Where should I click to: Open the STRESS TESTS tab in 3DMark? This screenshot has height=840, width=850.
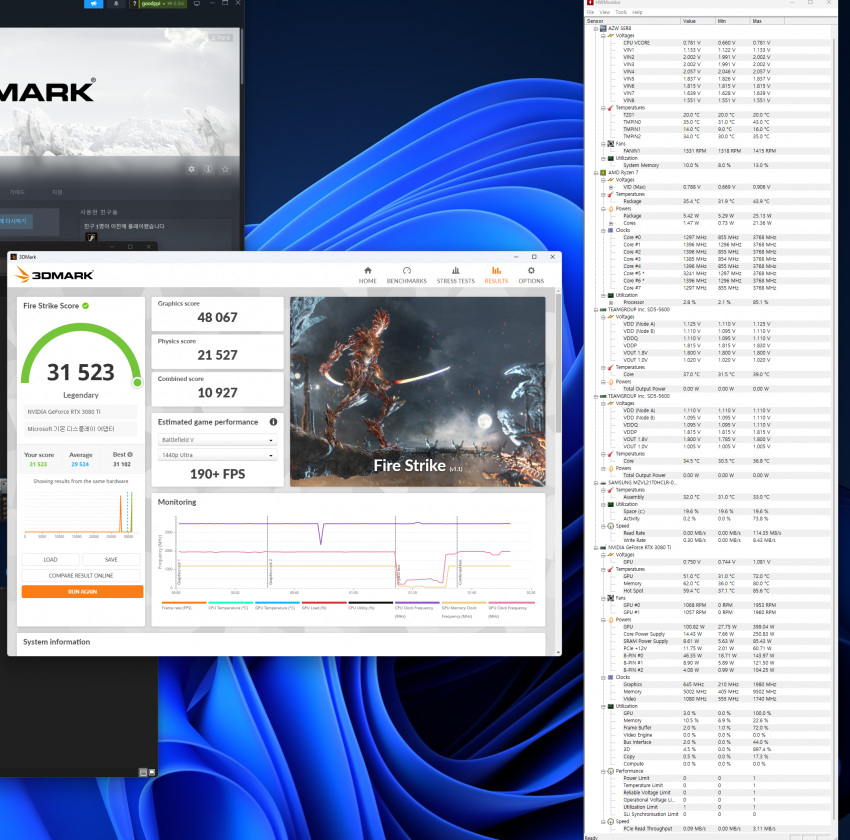(x=455, y=275)
